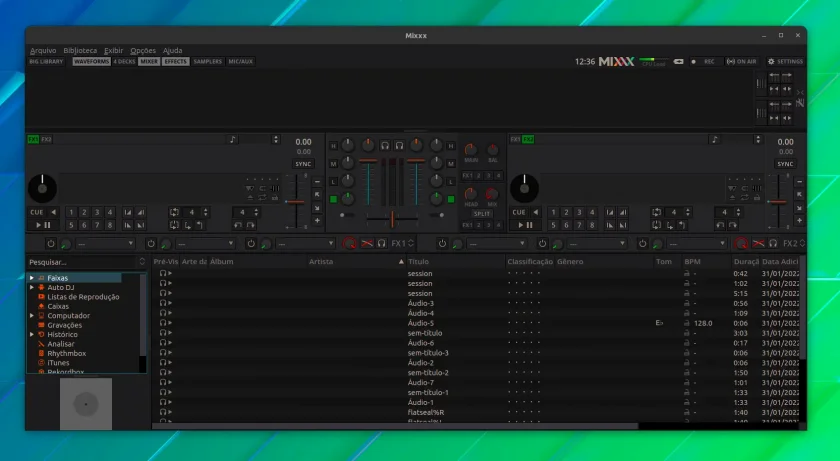Click right deck reverse playback arrow

(x=536, y=212)
